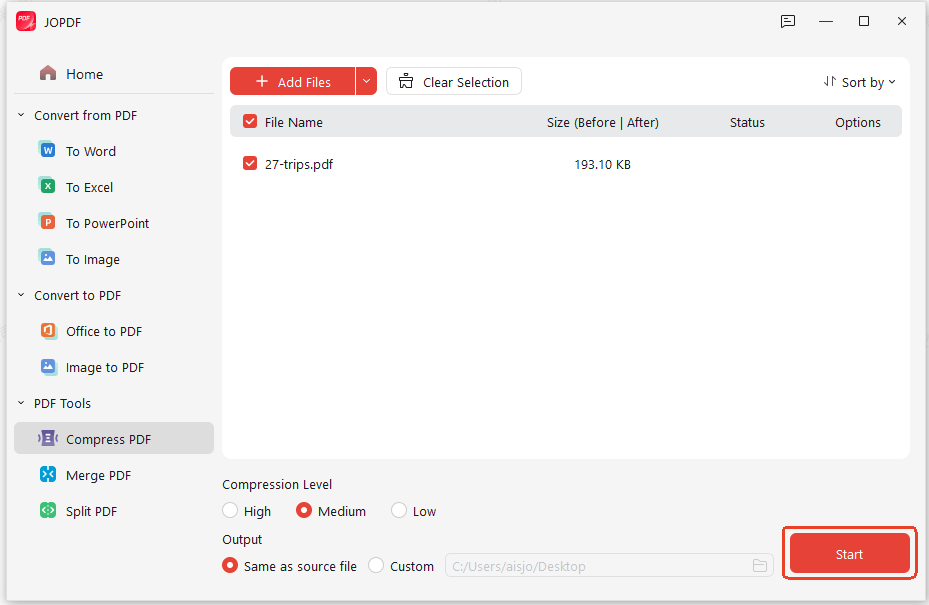The height and width of the screenshot is (605, 929).
Task: Select Medium compression level
Action: pyautogui.click(x=304, y=510)
